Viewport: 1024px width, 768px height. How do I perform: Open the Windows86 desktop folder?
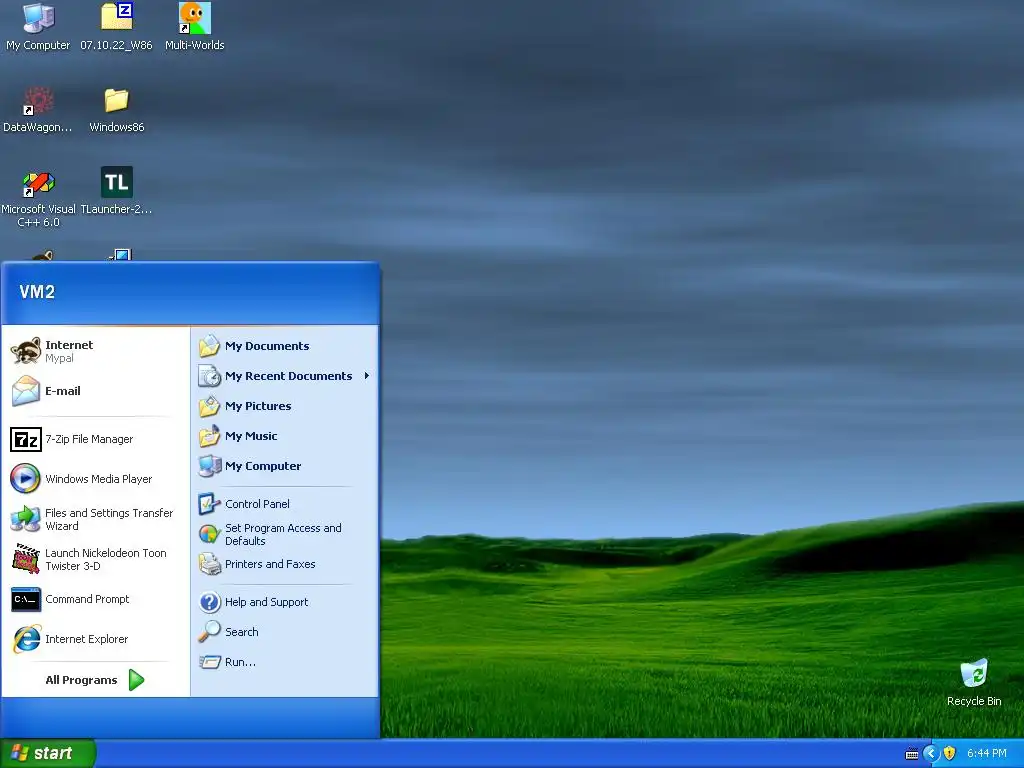click(x=116, y=109)
